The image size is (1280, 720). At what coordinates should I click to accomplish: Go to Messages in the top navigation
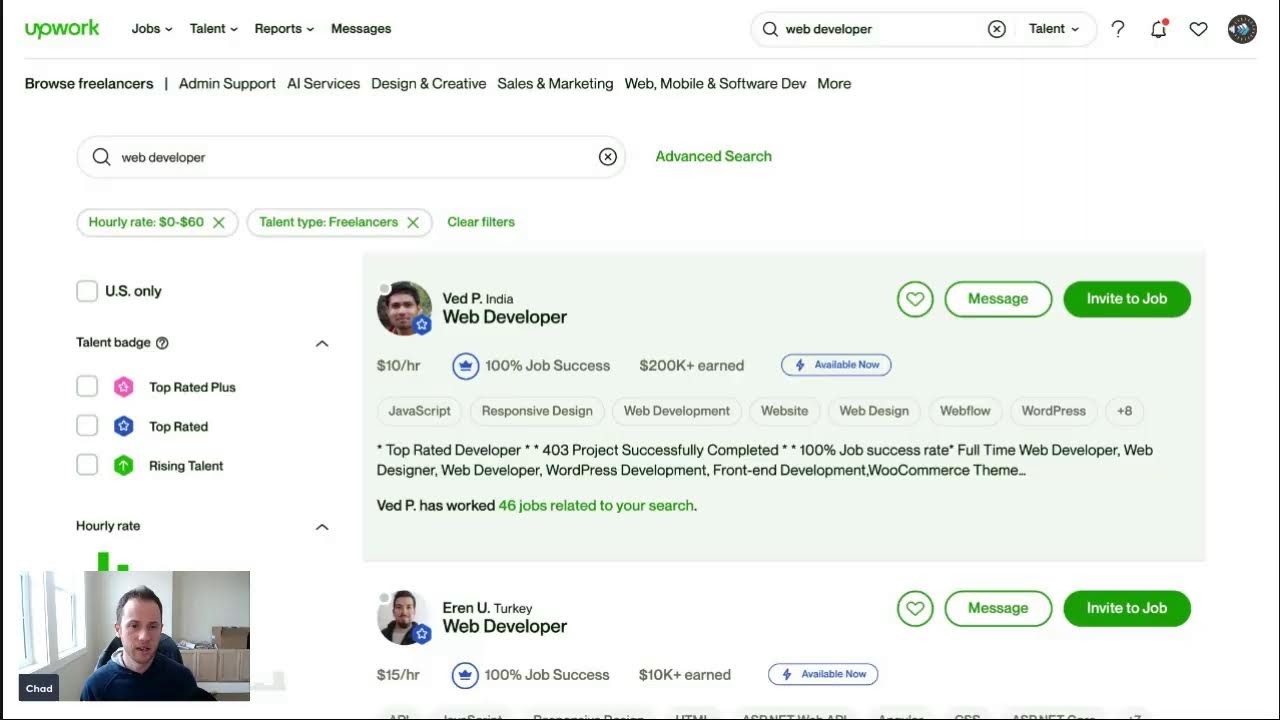click(x=361, y=29)
